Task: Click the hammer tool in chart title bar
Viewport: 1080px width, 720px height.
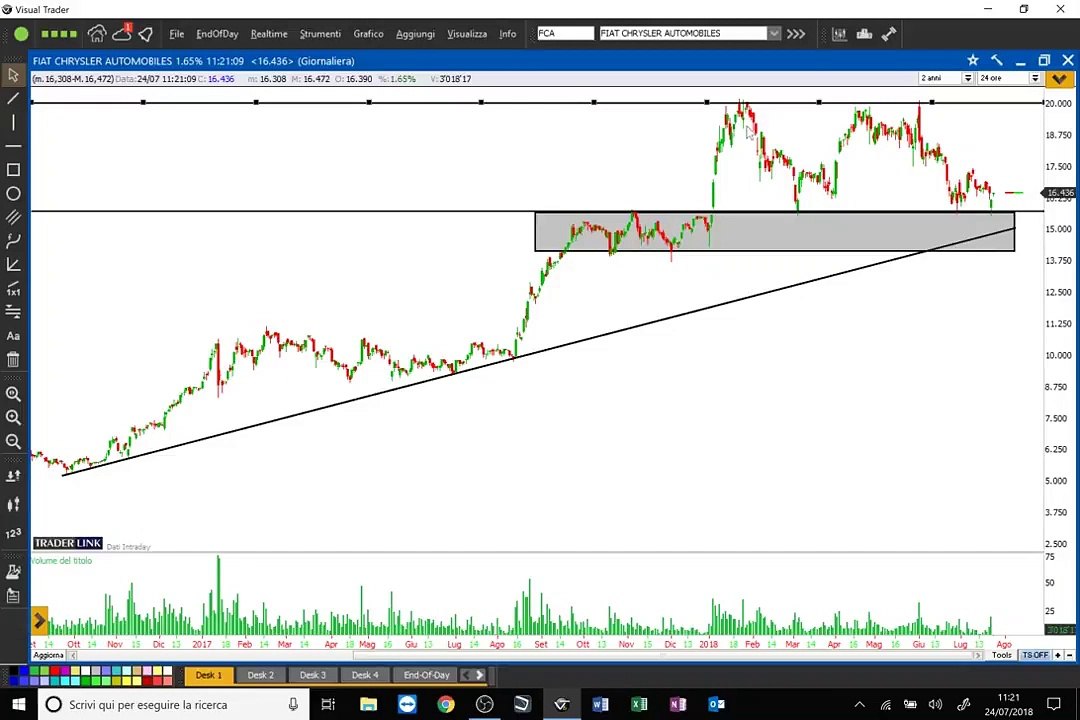Action: [x=997, y=60]
